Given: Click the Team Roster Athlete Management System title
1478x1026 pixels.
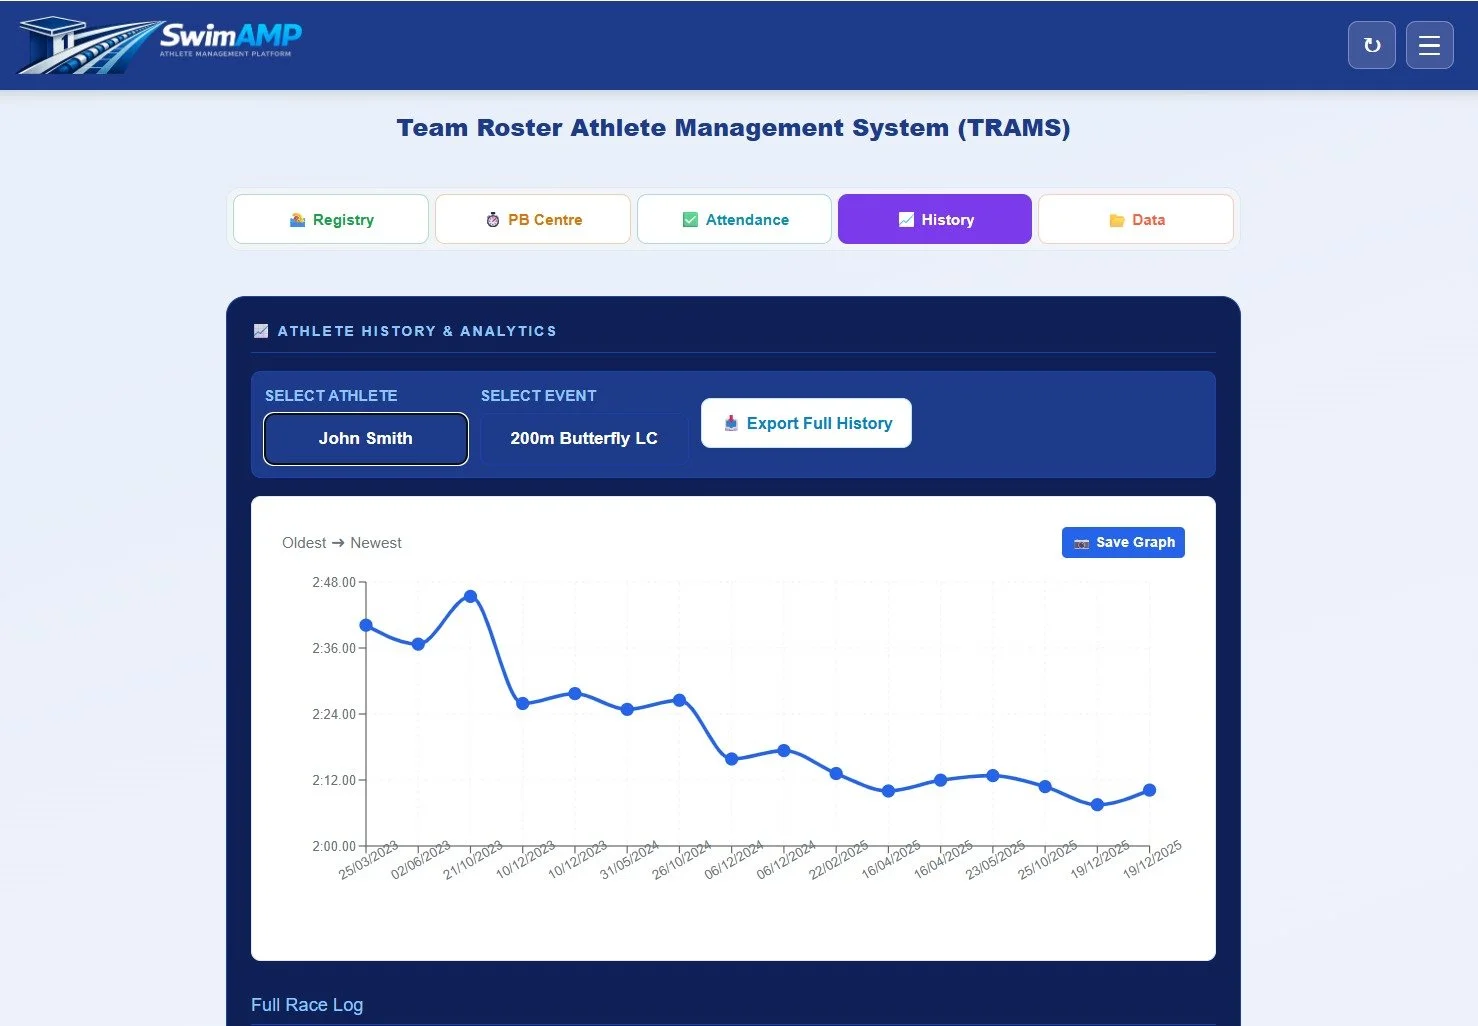Looking at the screenshot, I should click(x=733, y=128).
